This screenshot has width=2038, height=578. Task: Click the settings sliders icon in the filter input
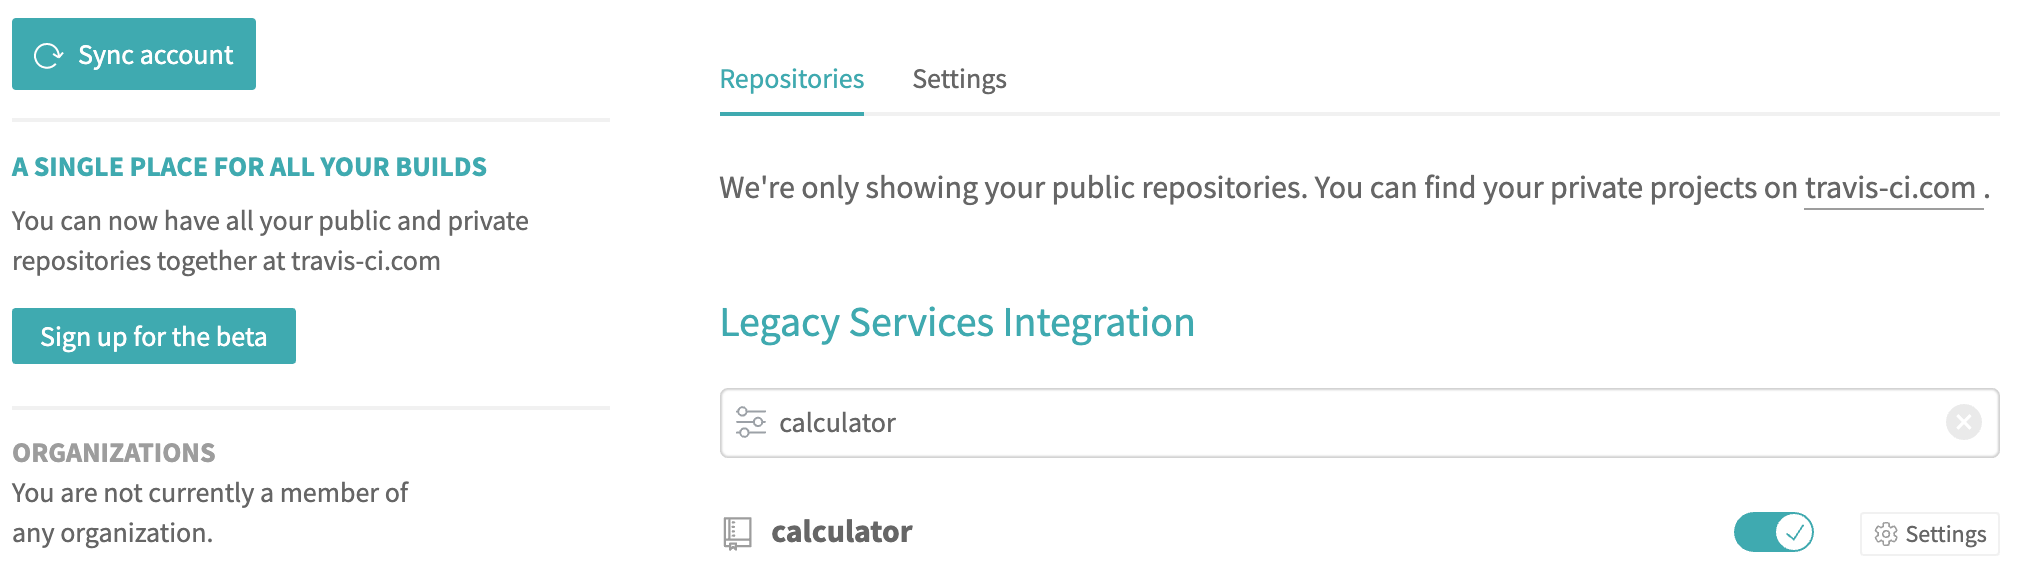[750, 423]
